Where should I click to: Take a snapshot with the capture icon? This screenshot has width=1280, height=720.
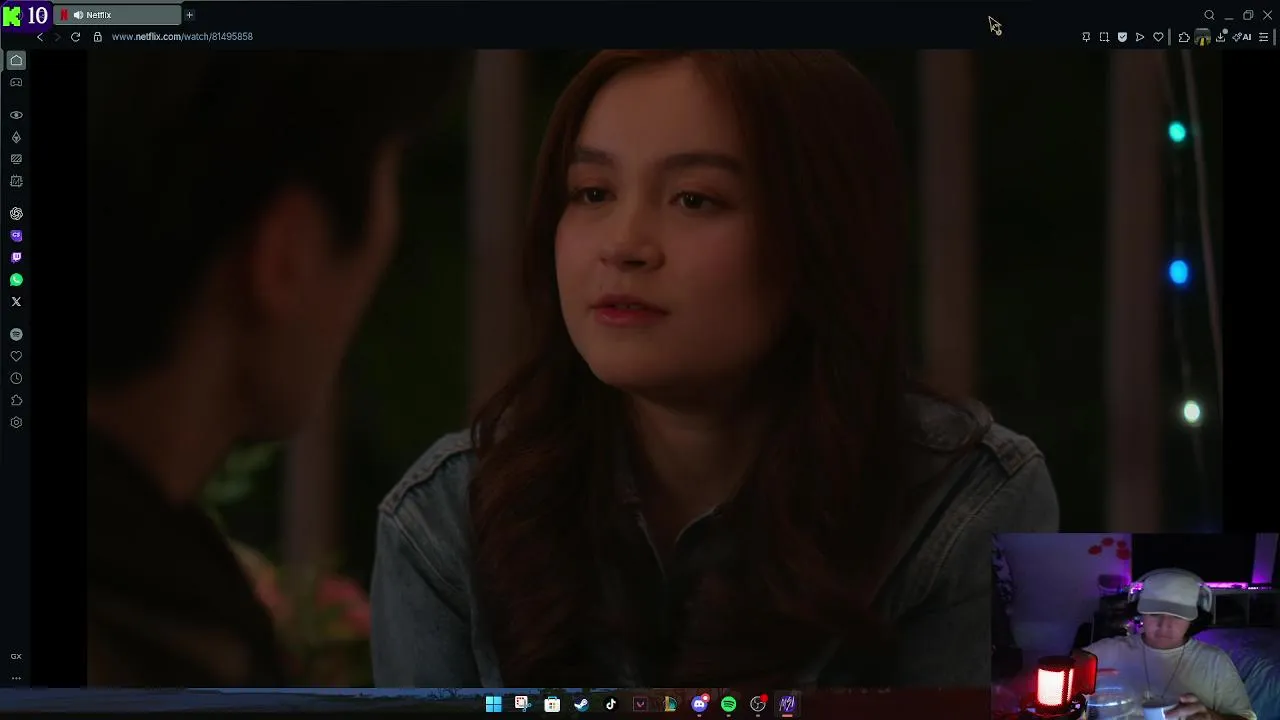pyautogui.click(x=1104, y=37)
